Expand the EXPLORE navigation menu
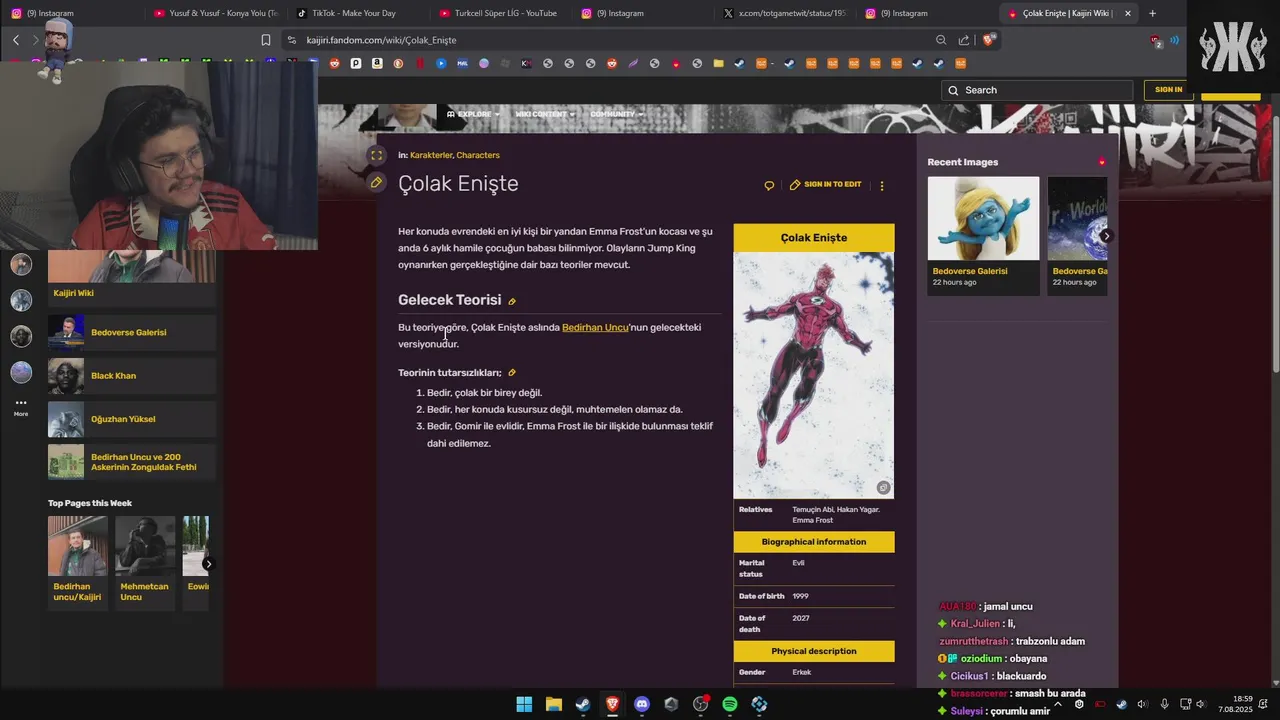Image resolution: width=1280 pixels, height=720 pixels. (x=474, y=114)
